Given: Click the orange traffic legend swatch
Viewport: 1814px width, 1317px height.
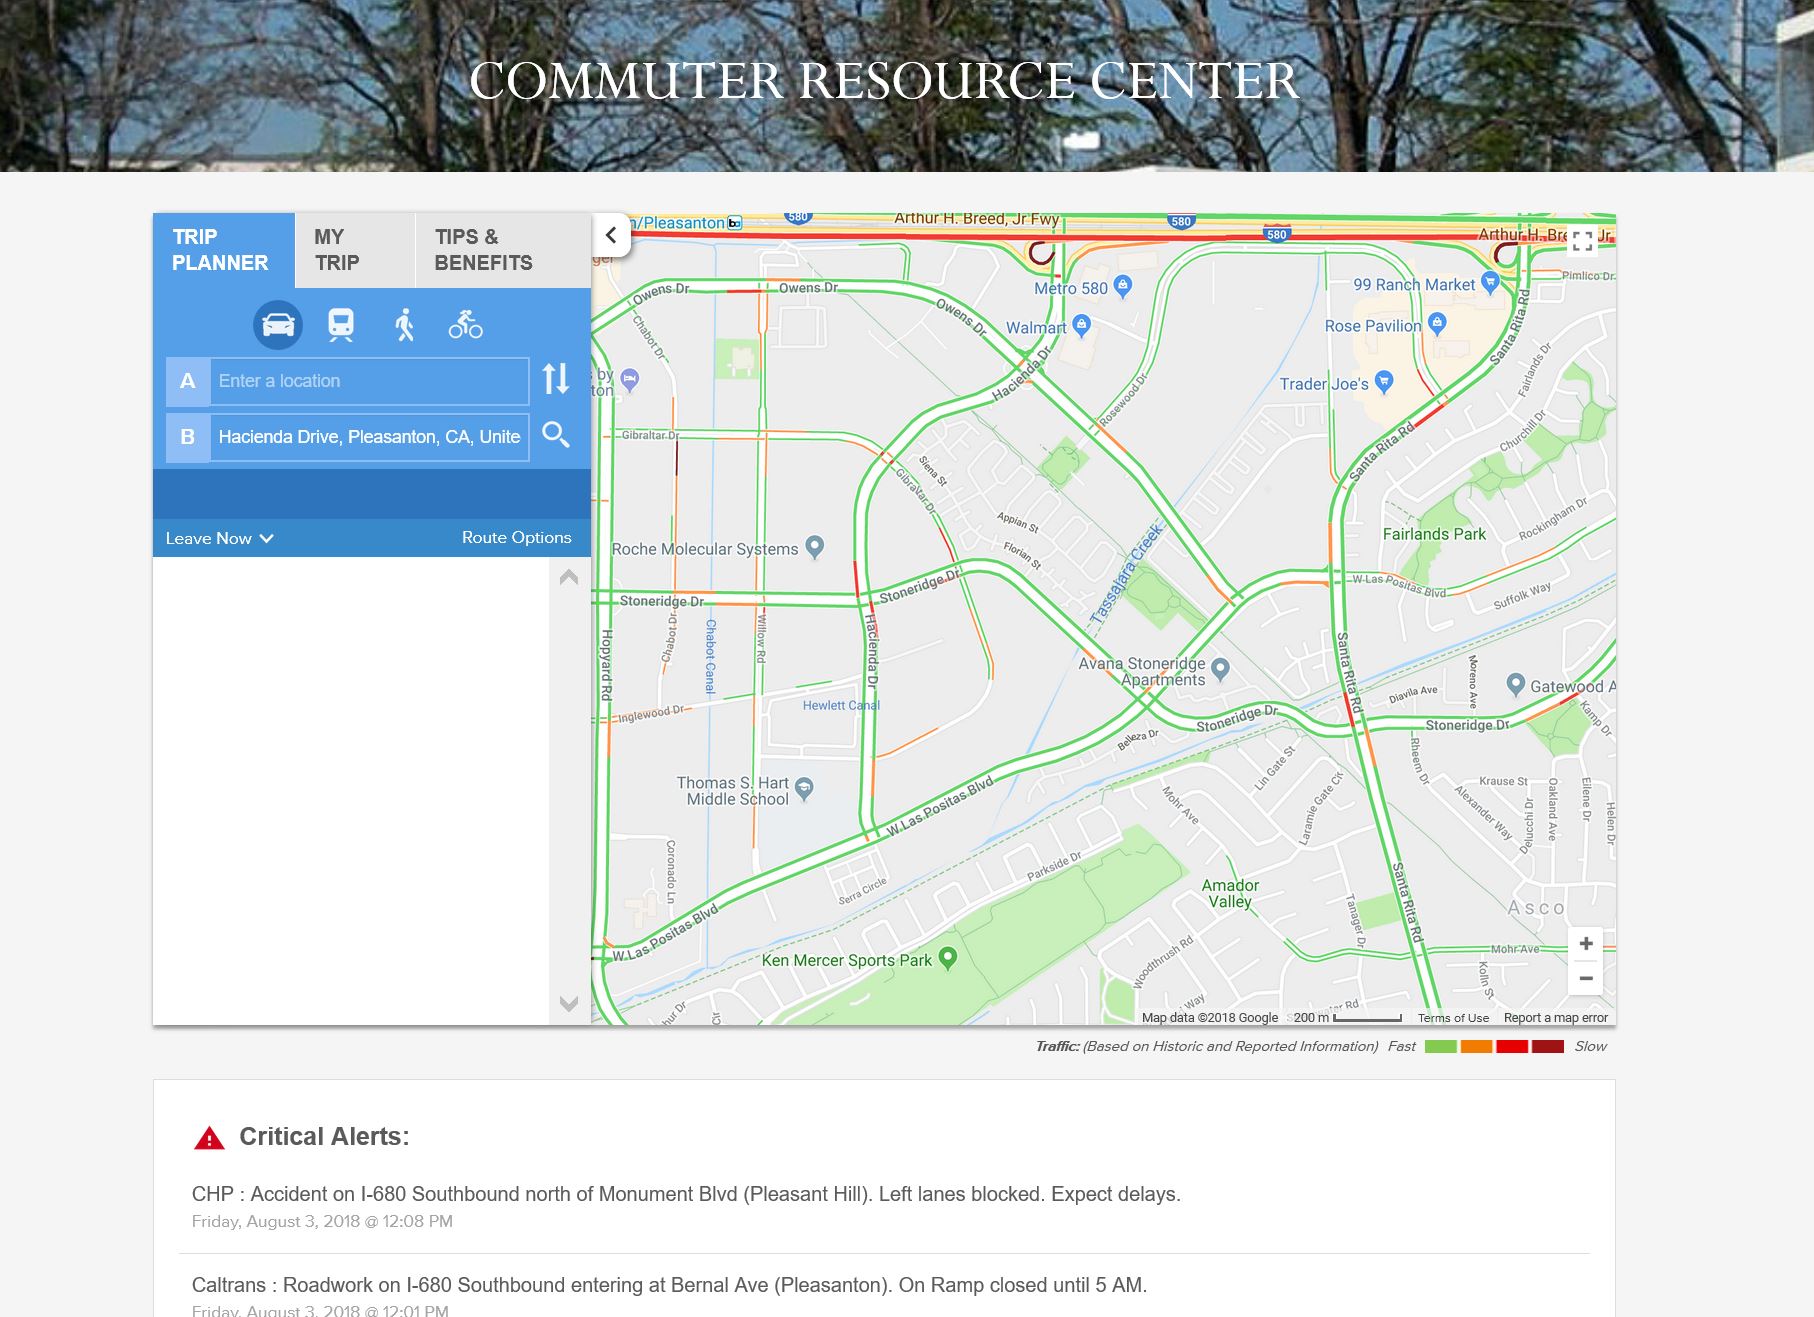Looking at the screenshot, I should coord(1476,1047).
